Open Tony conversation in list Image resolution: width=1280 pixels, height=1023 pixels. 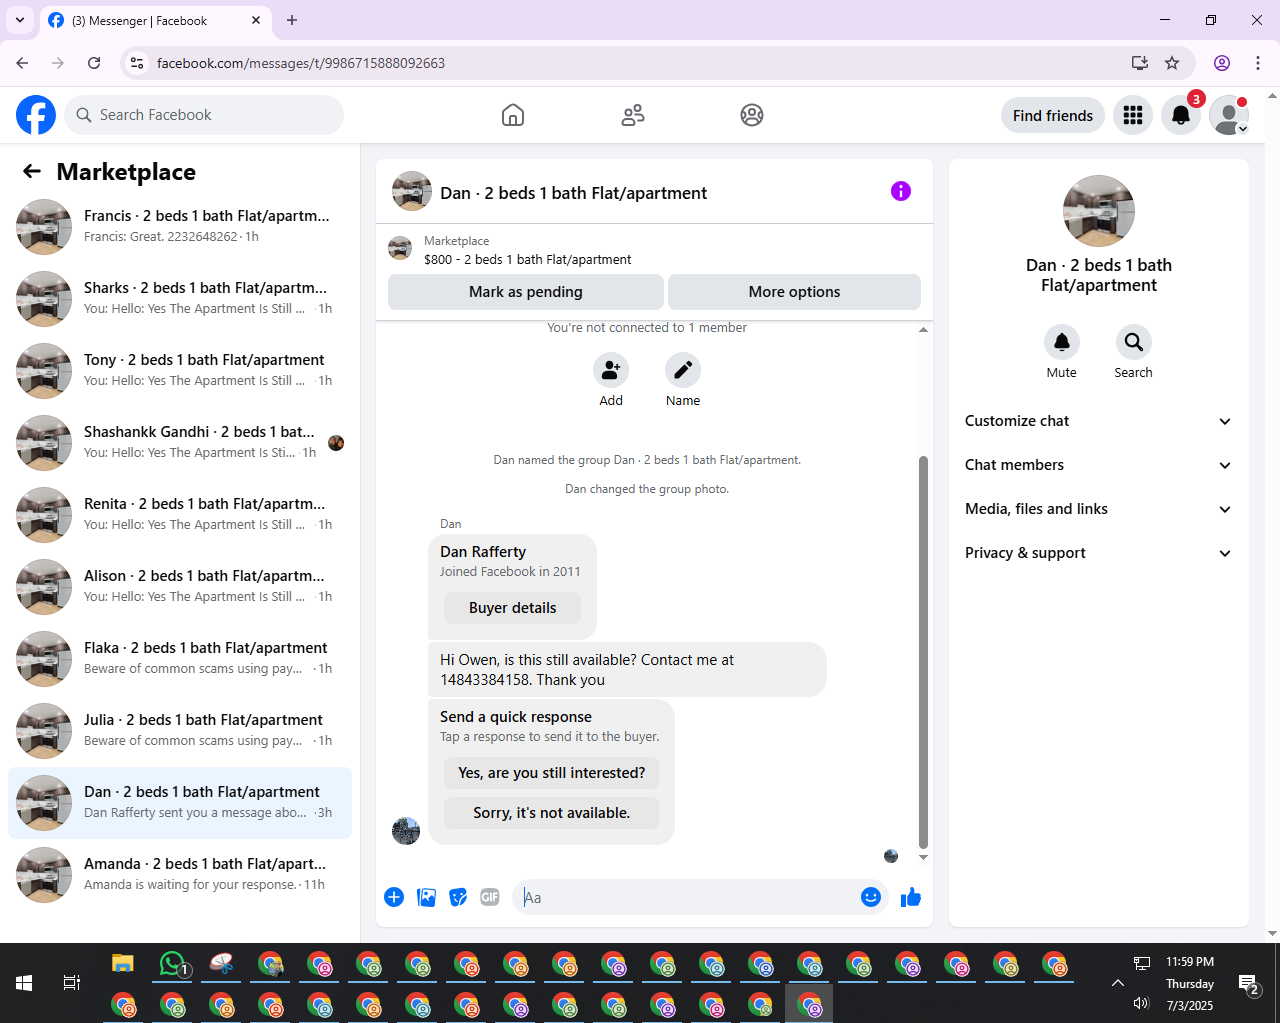[180, 371]
